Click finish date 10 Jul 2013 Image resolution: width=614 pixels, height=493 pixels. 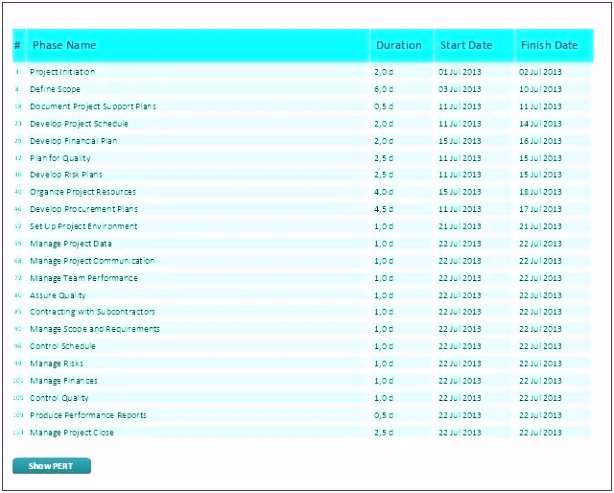[x=540, y=89]
